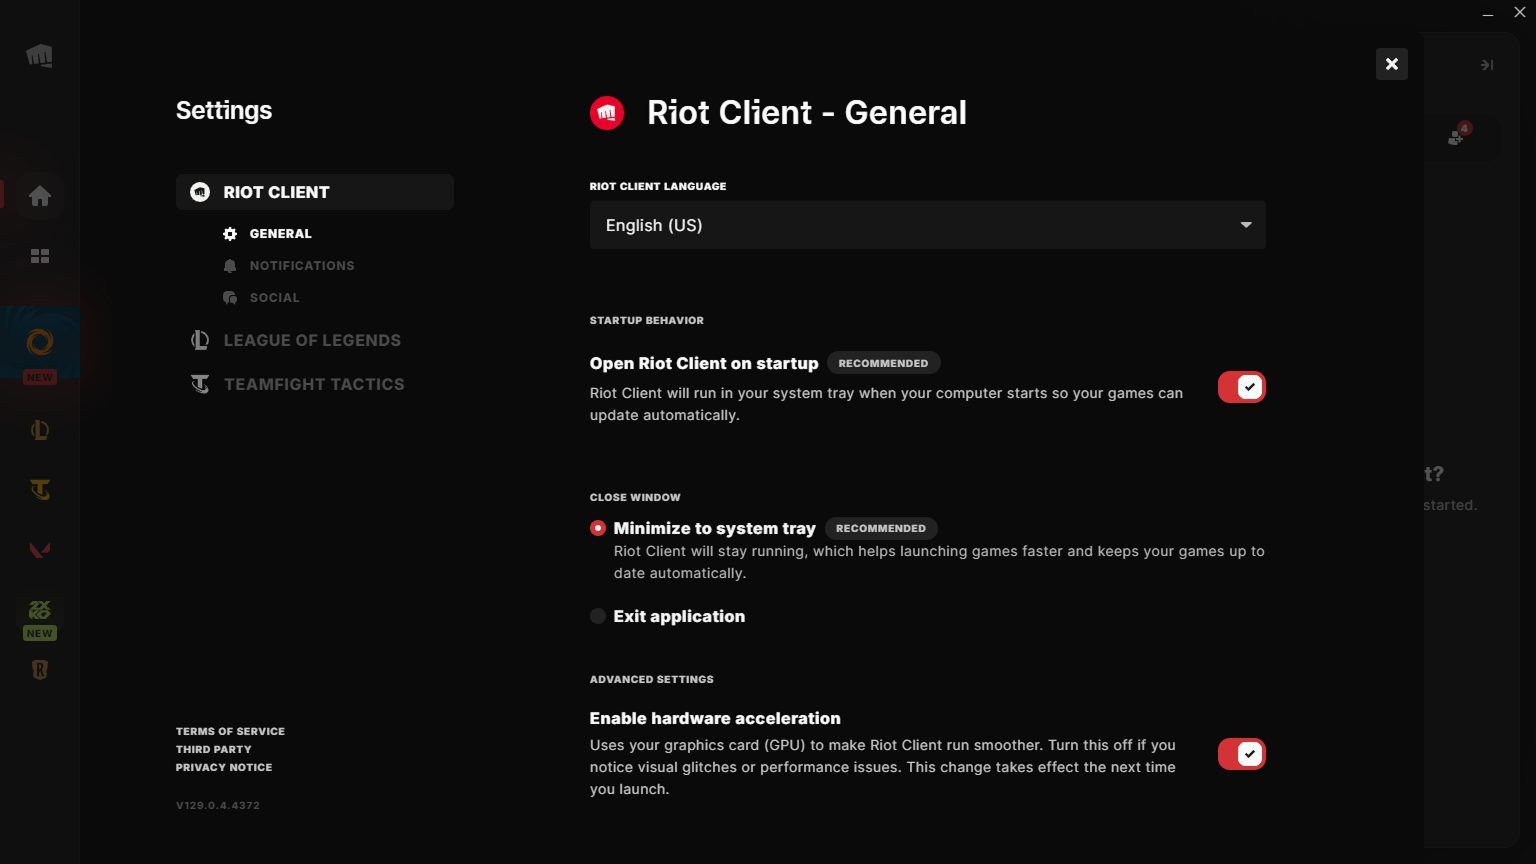Select the Exit application radio button
Image resolution: width=1536 pixels, height=864 pixels.
pyautogui.click(x=597, y=616)
